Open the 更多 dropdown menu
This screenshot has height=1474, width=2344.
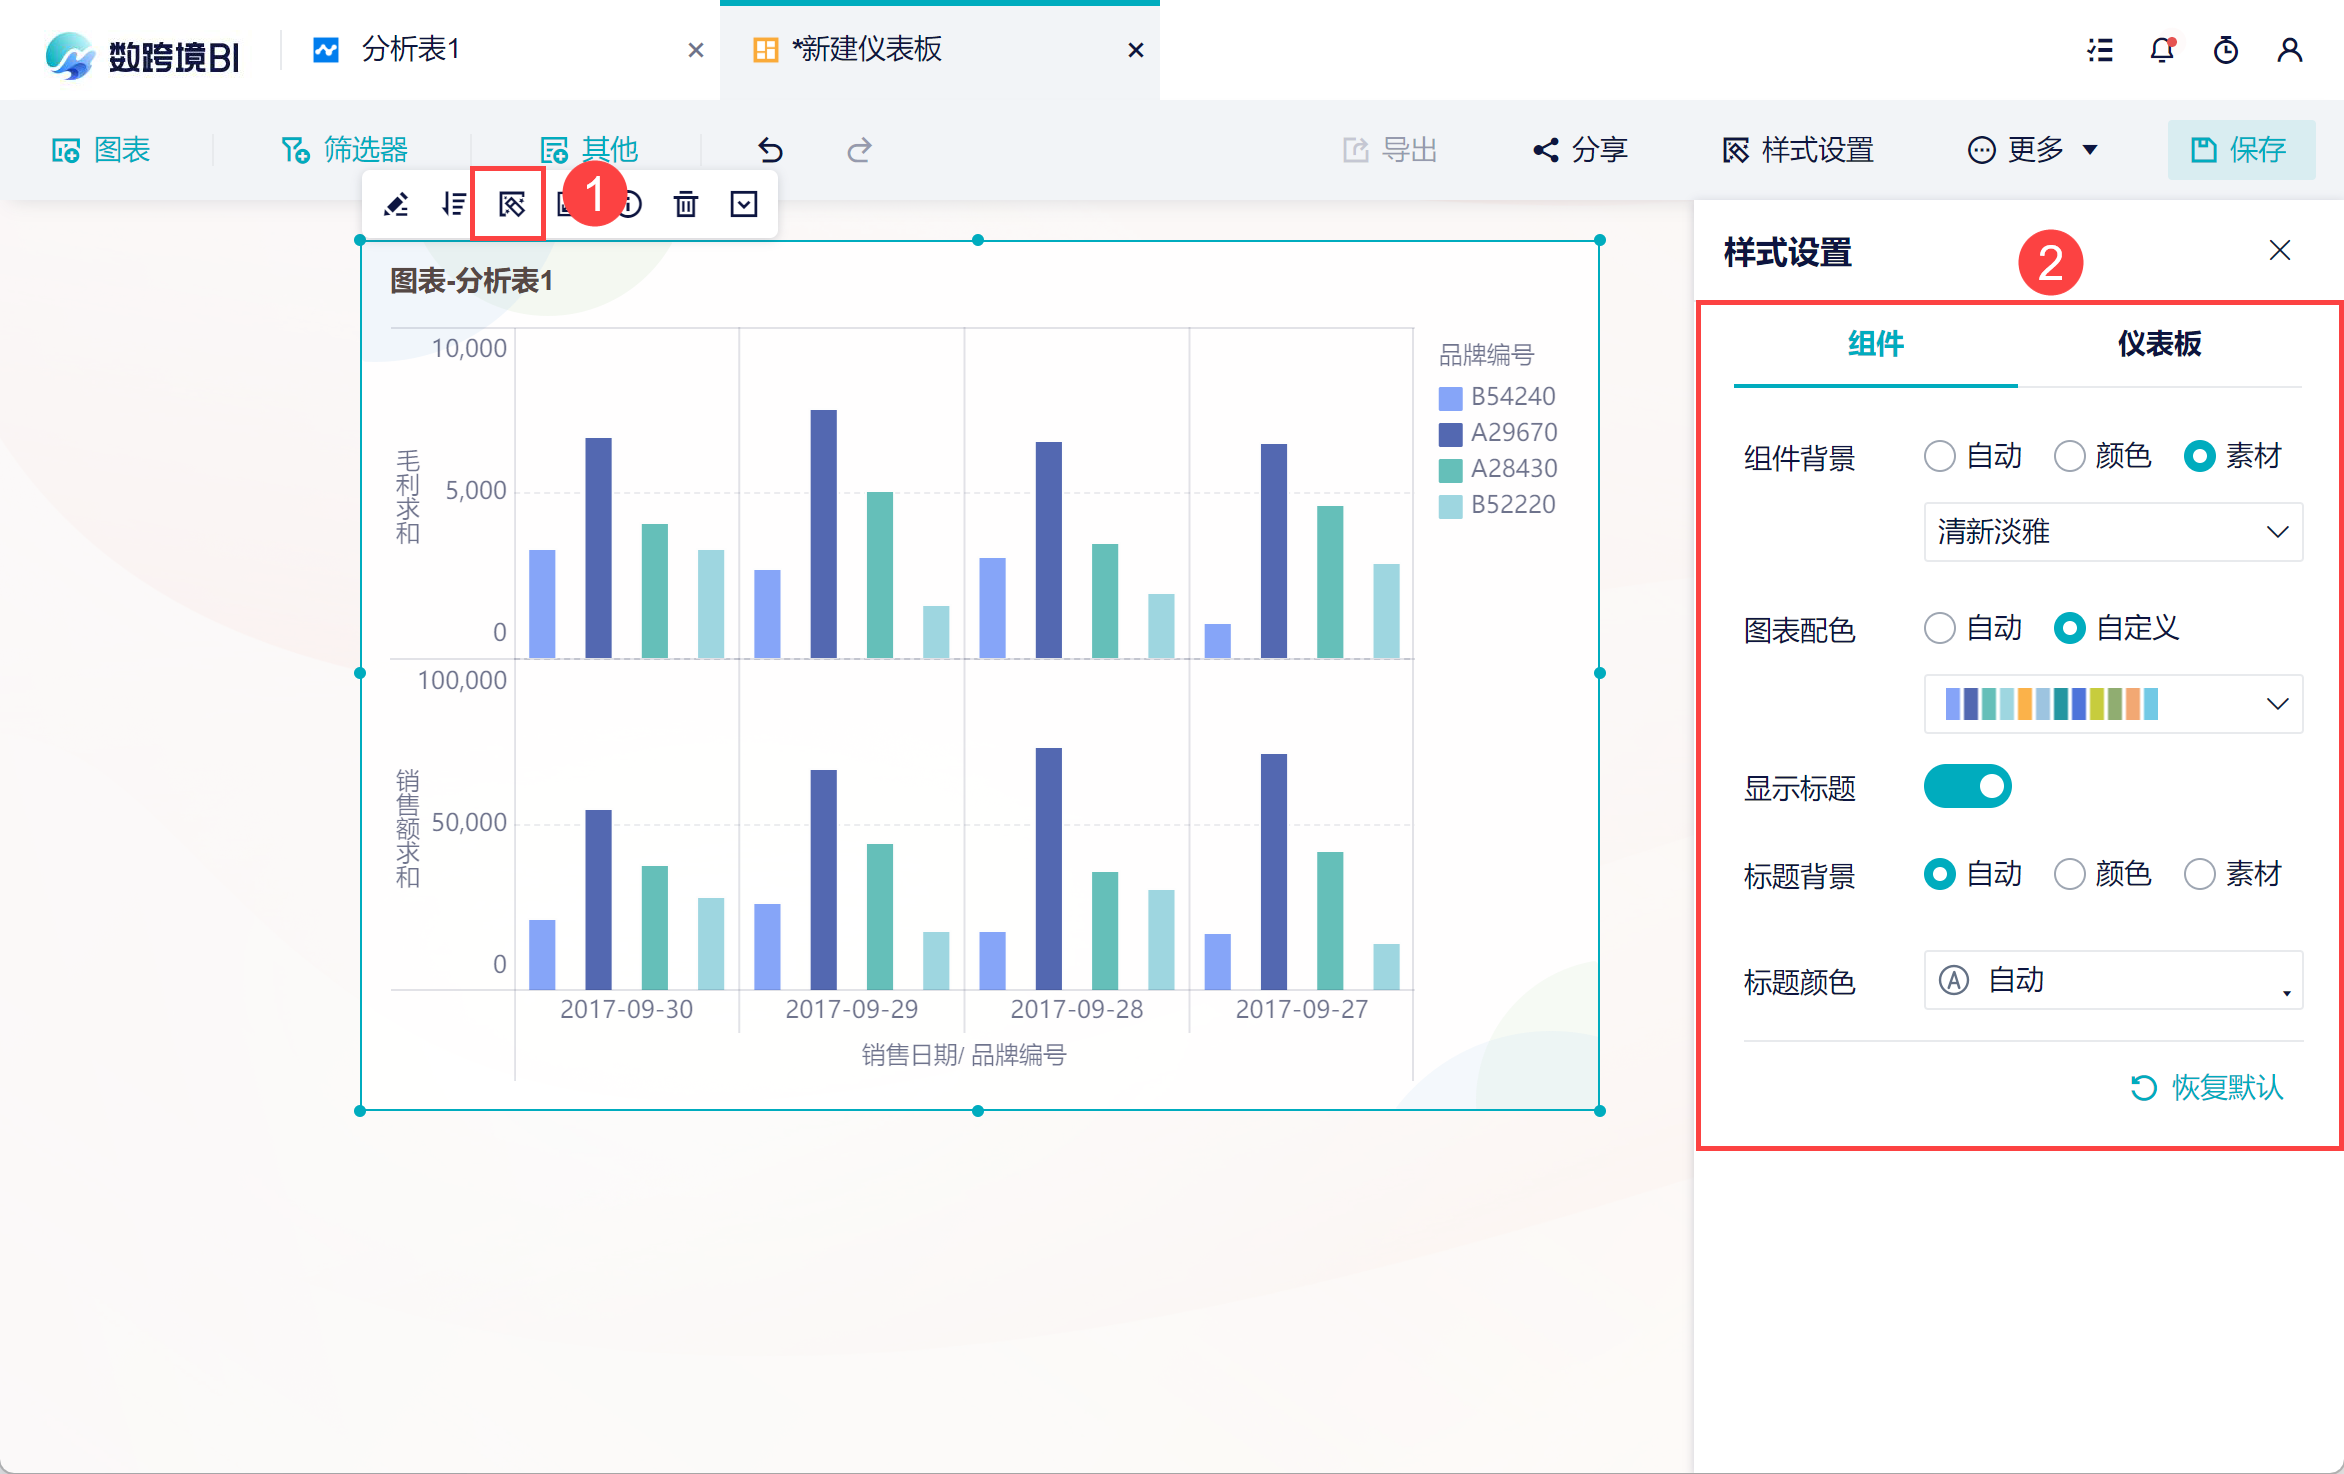(x=2032, y=150)
